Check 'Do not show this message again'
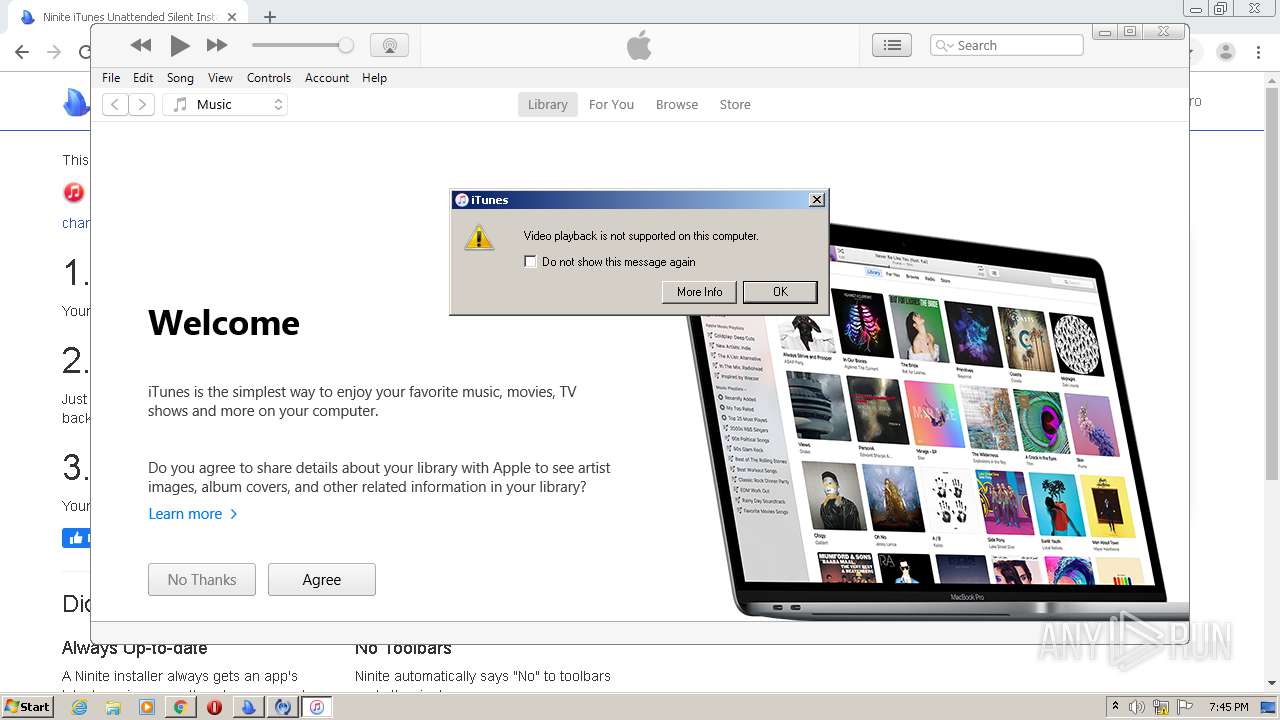The image size is (1280, 720). 530,262
